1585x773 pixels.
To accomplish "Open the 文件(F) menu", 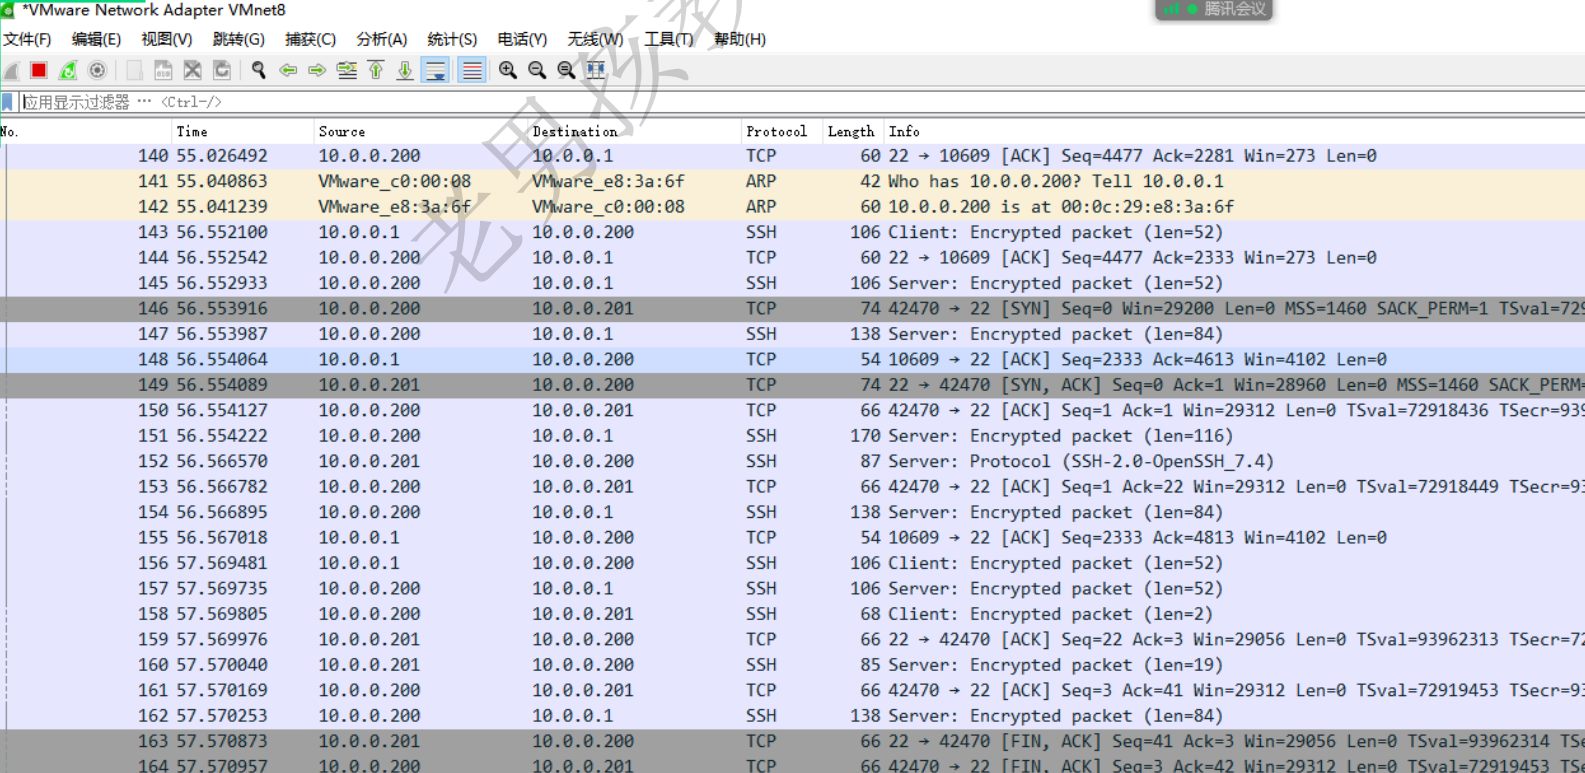I will click(27, 39).
